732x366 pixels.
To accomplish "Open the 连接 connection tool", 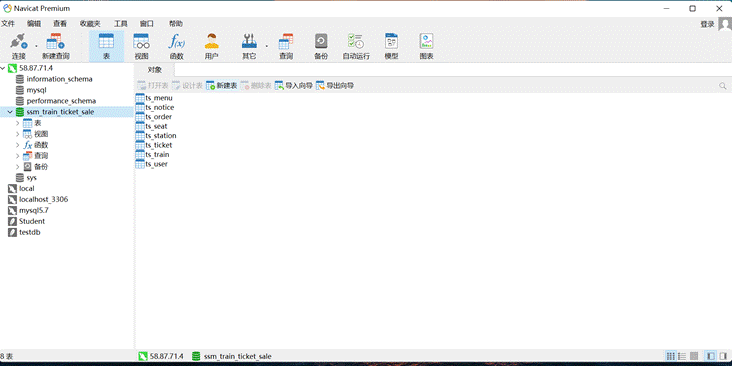I will 19,47.
